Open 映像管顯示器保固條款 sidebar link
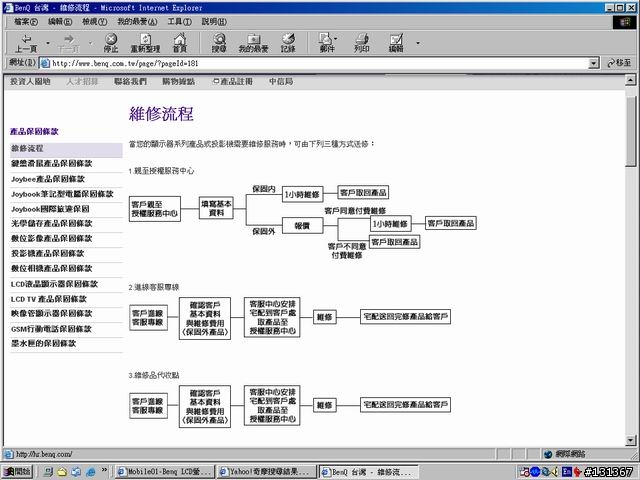 (x=51, y=314)
